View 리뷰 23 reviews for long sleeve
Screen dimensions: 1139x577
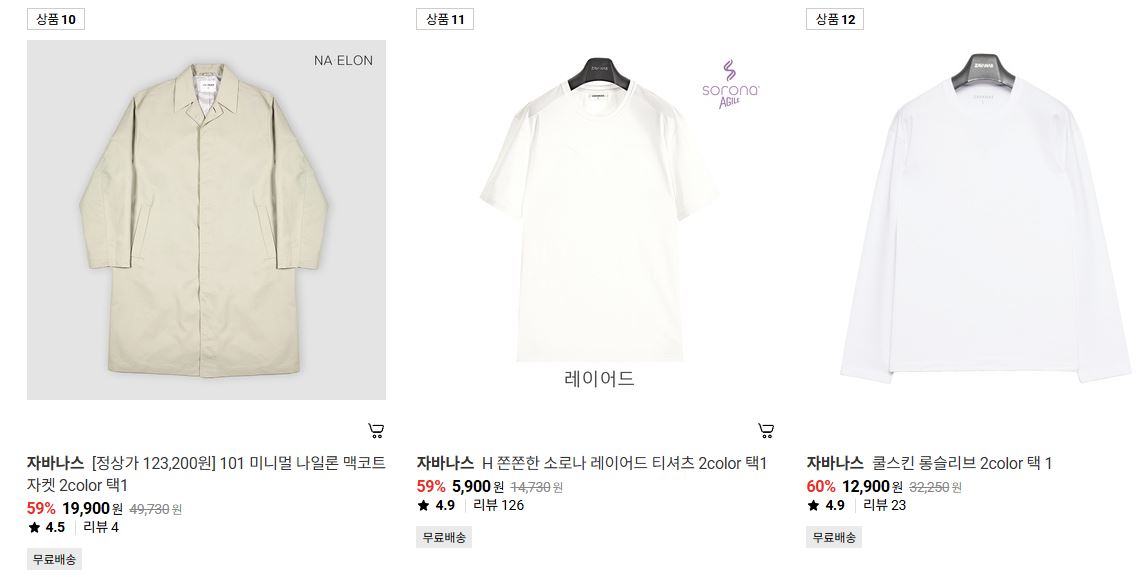[884, 505]
